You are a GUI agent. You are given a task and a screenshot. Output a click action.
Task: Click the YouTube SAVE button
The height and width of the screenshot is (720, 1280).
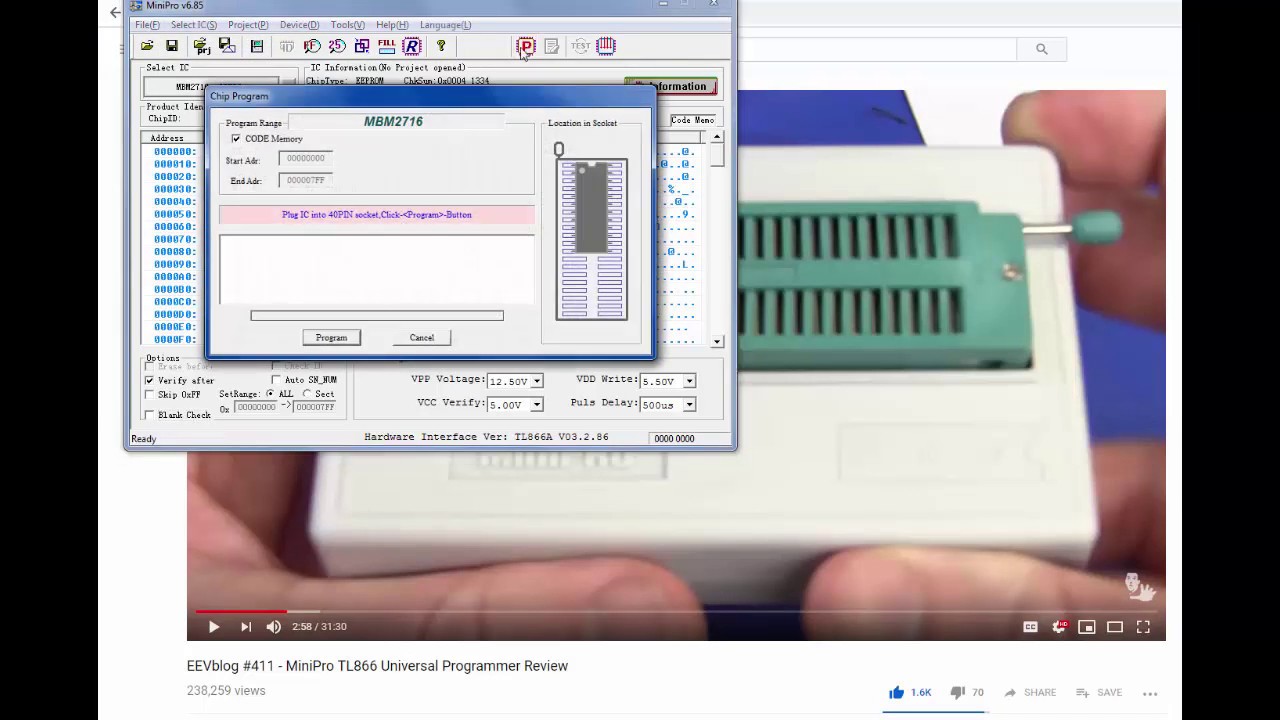(x=1098, y=692)
